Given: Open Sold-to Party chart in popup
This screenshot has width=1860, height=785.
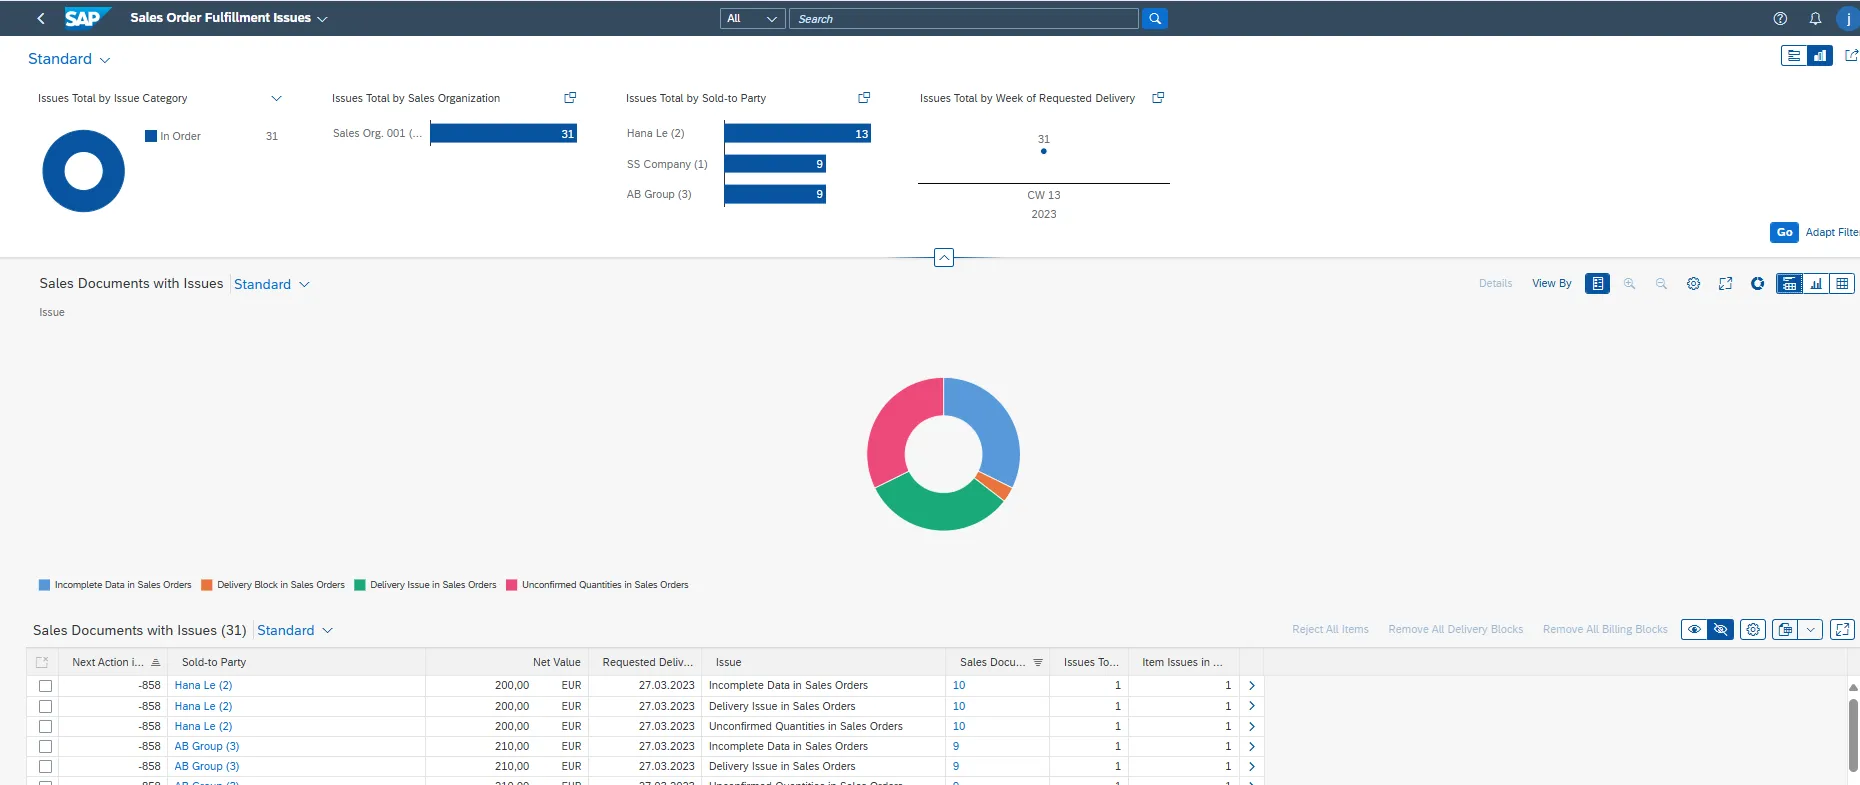Looking at the screenshot, I should pos(864,98).
